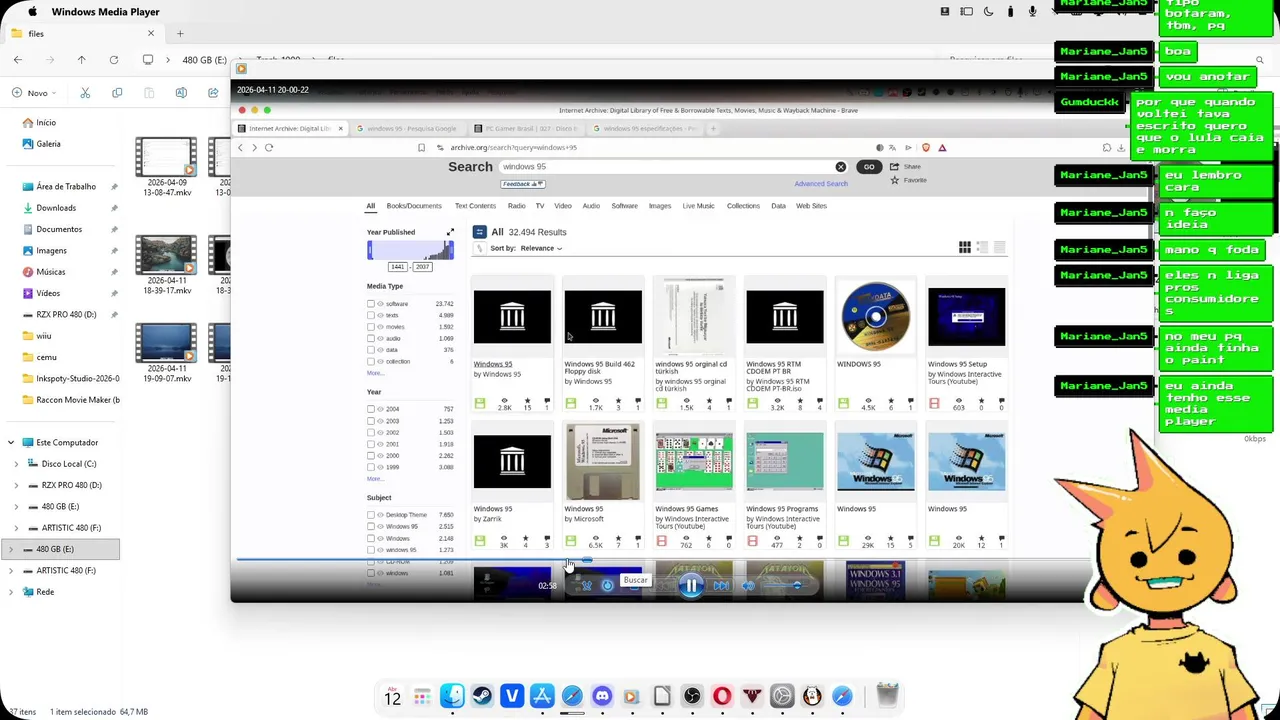Check the 2003 year filter
Viewport: 1280px width, 720px height.
pos(371,421)
